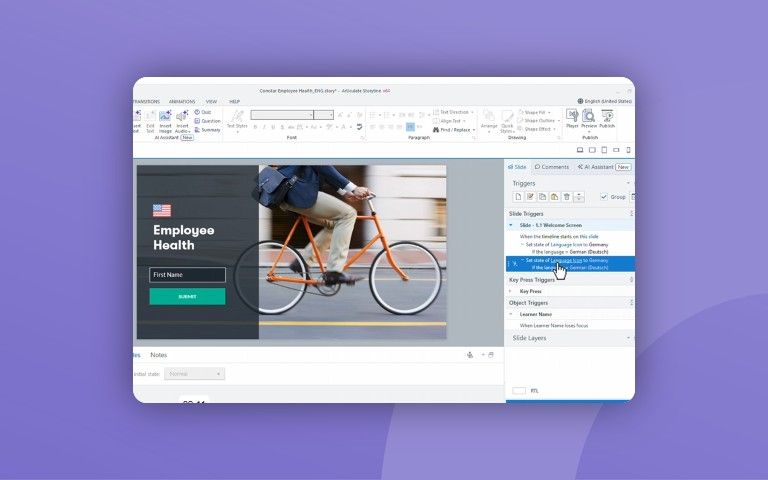Screen dimensions: 768x480
Task: Click the Edit trigger pencil icon
Action: 530,197
